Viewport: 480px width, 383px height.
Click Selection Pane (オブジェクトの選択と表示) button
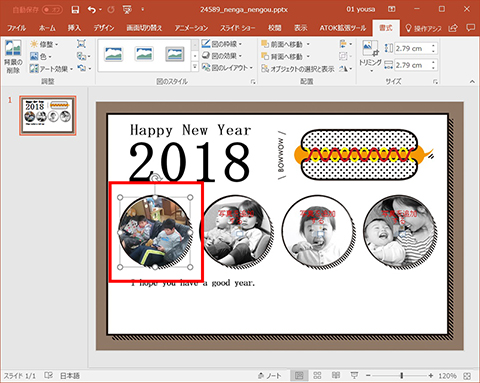point(298,69)
